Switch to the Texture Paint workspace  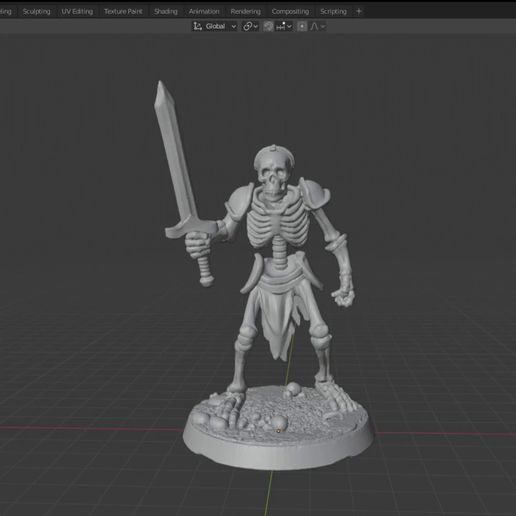(x=123, y=11)
